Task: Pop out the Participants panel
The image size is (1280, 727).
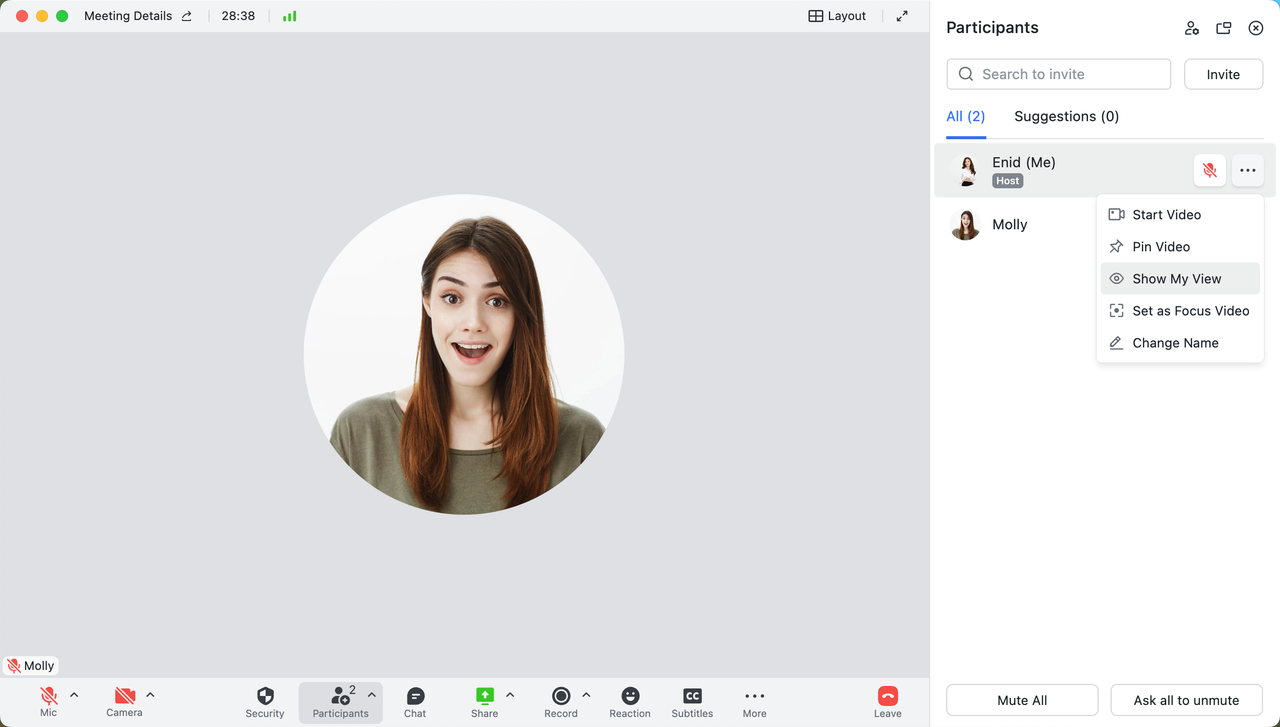Action: tap(1223, 27)
